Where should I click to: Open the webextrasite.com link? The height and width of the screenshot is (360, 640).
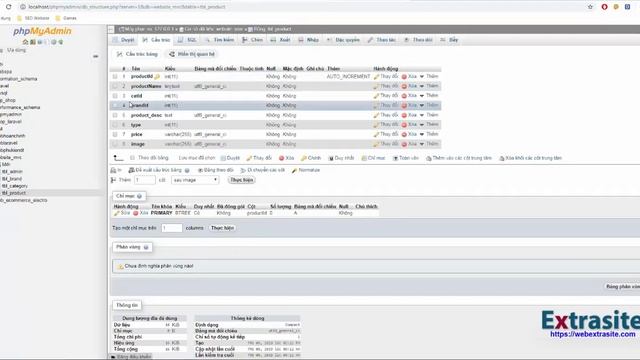click(593, 334)
